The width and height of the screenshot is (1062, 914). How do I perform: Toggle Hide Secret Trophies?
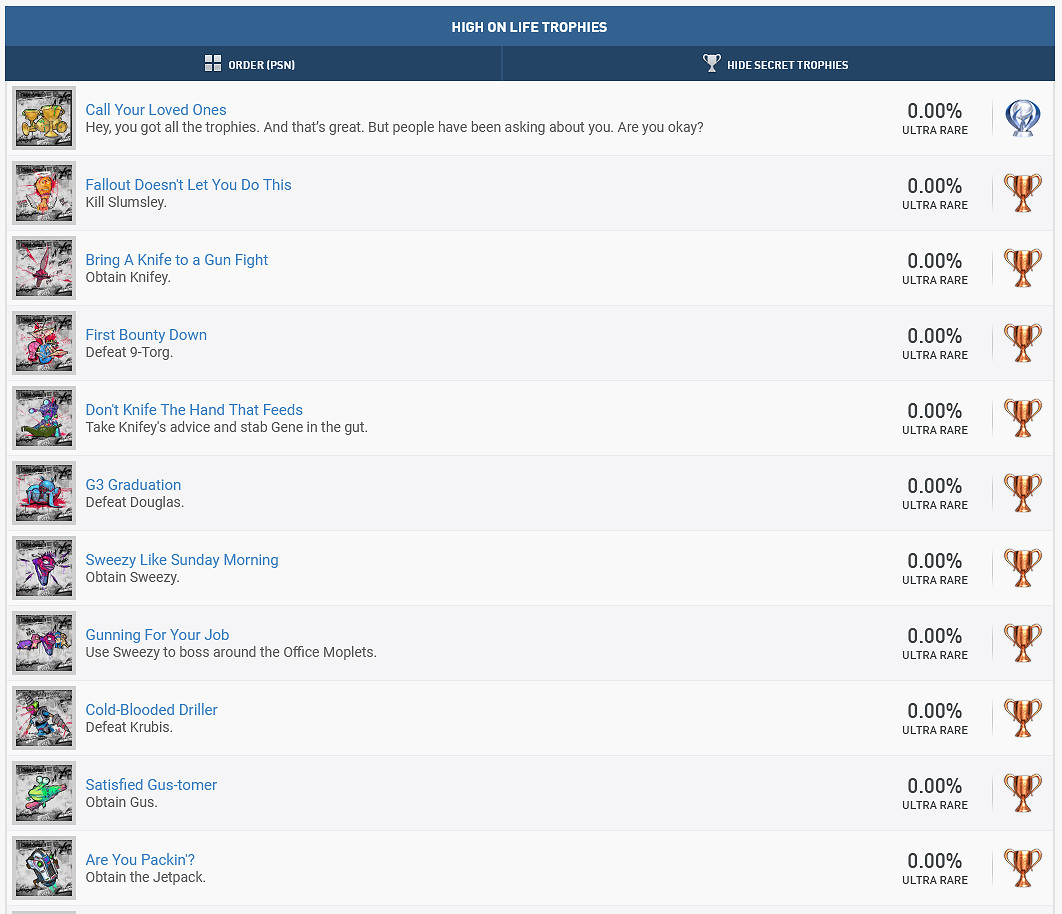pos(787,65)
